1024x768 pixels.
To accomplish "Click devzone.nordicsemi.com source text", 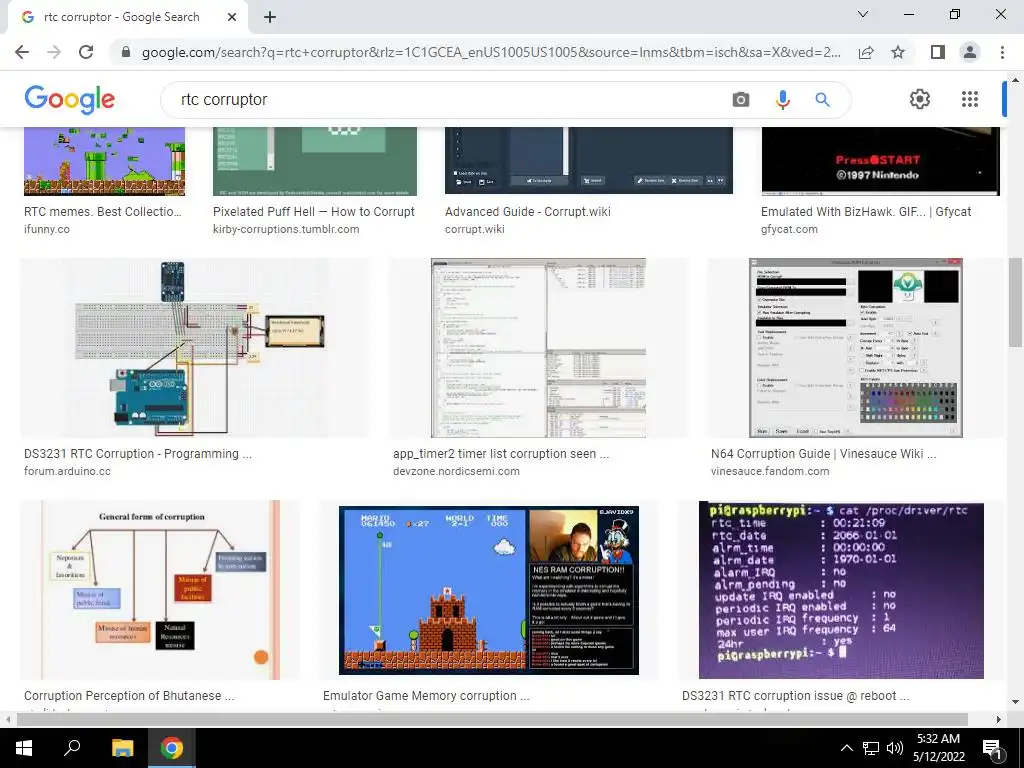I will (456, 471).
